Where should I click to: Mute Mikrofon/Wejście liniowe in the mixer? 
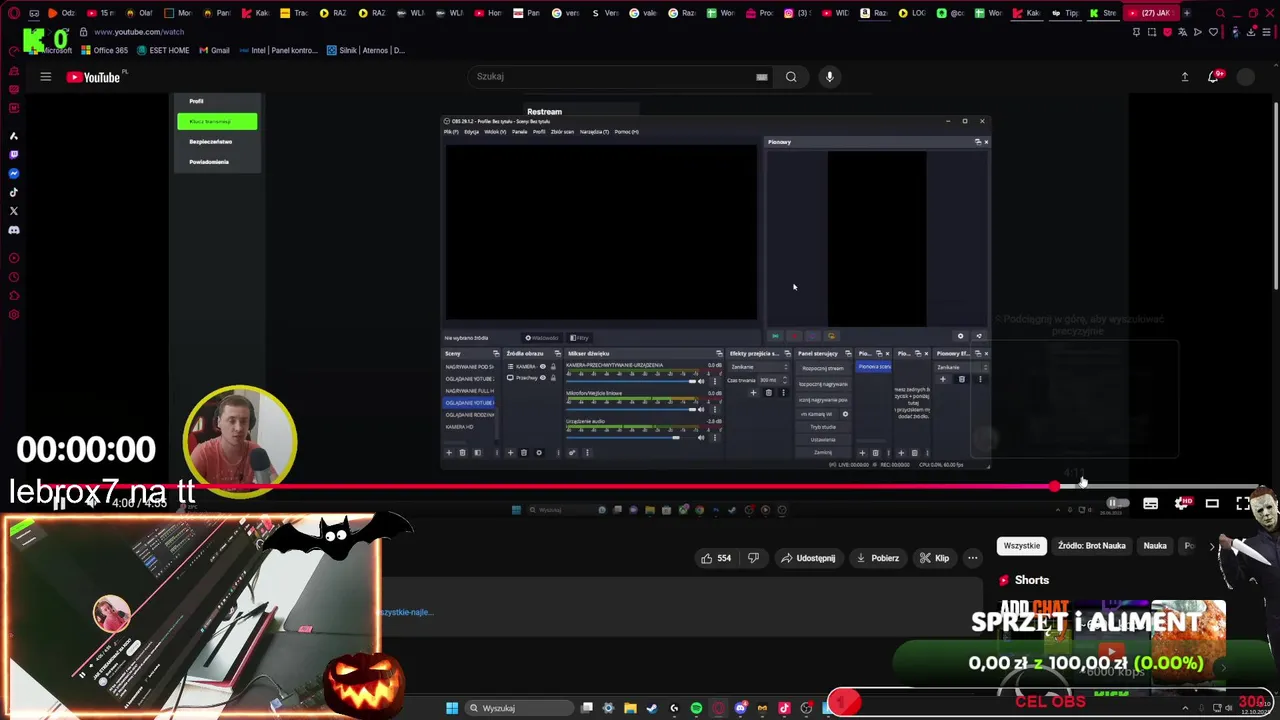point(701,409)
